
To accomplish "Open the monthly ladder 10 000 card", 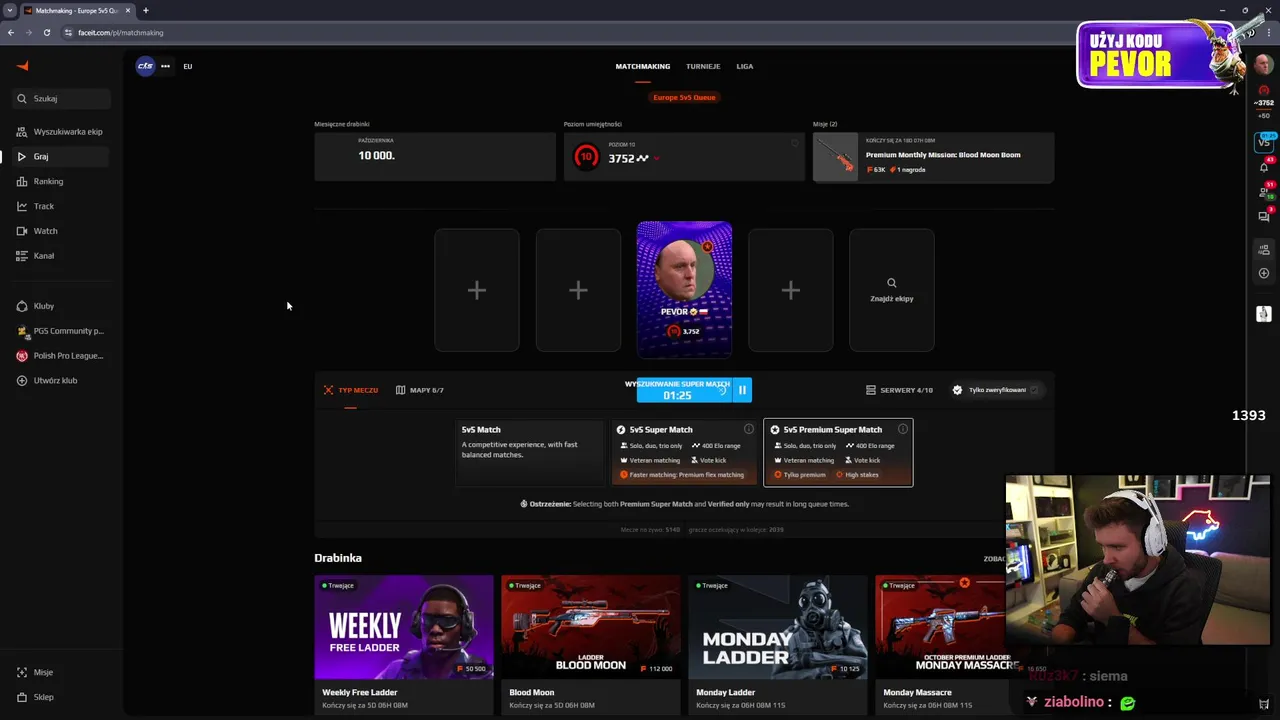I will [435, 156].
